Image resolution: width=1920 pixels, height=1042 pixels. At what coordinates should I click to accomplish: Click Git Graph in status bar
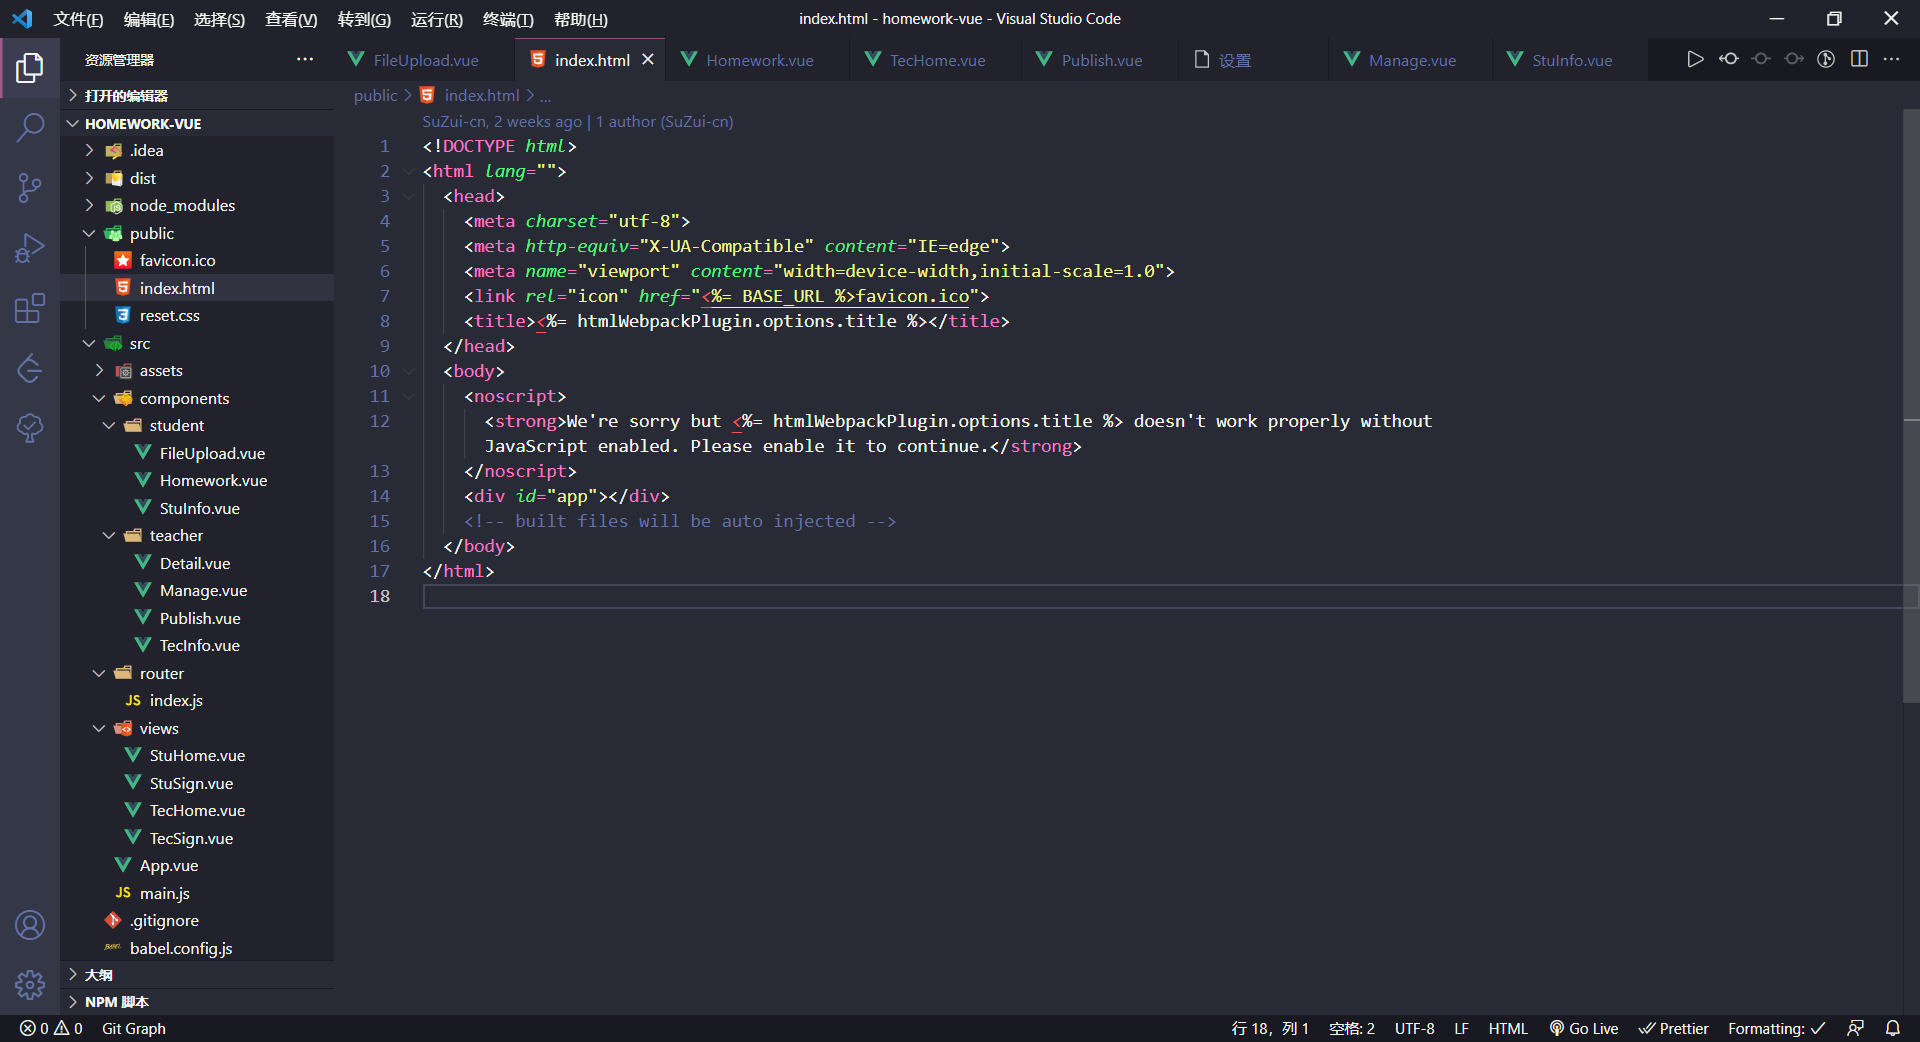pos(134,1028)
